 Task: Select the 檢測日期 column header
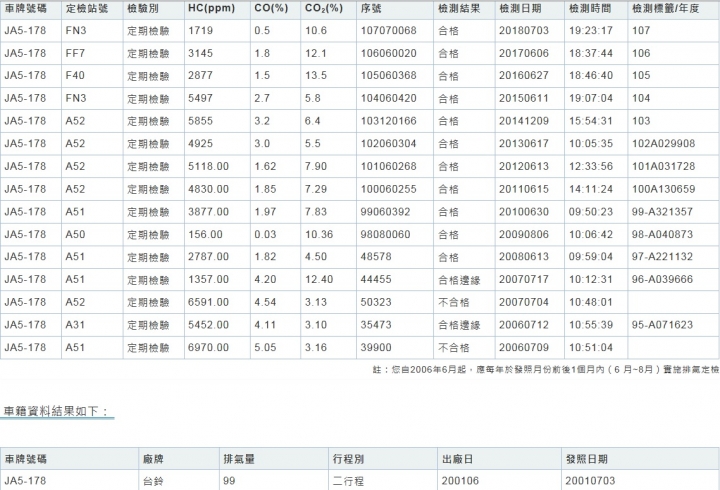click(520, 8)
